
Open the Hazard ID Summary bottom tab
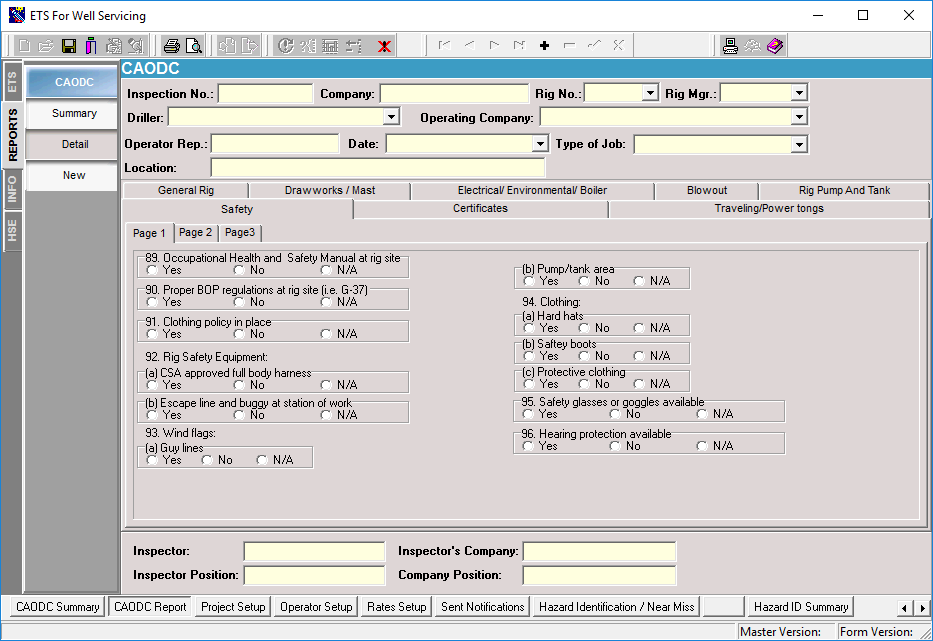801,607
